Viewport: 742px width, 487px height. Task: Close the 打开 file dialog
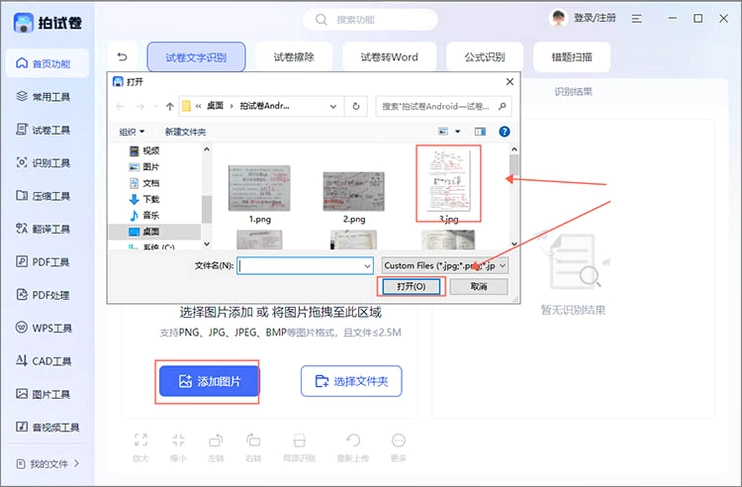(510, 81)
